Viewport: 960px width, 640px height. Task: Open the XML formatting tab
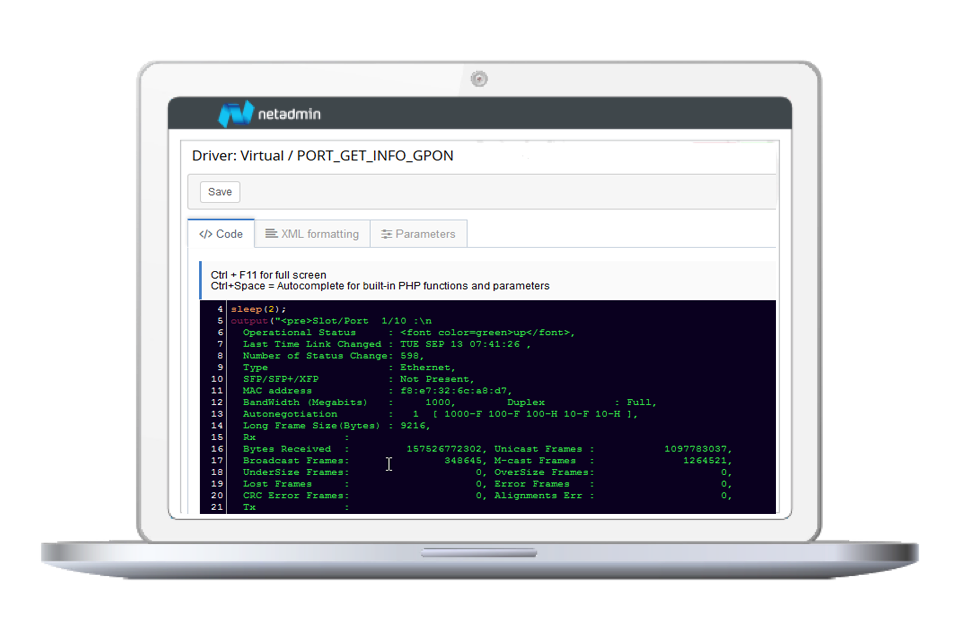pos(312,234)
